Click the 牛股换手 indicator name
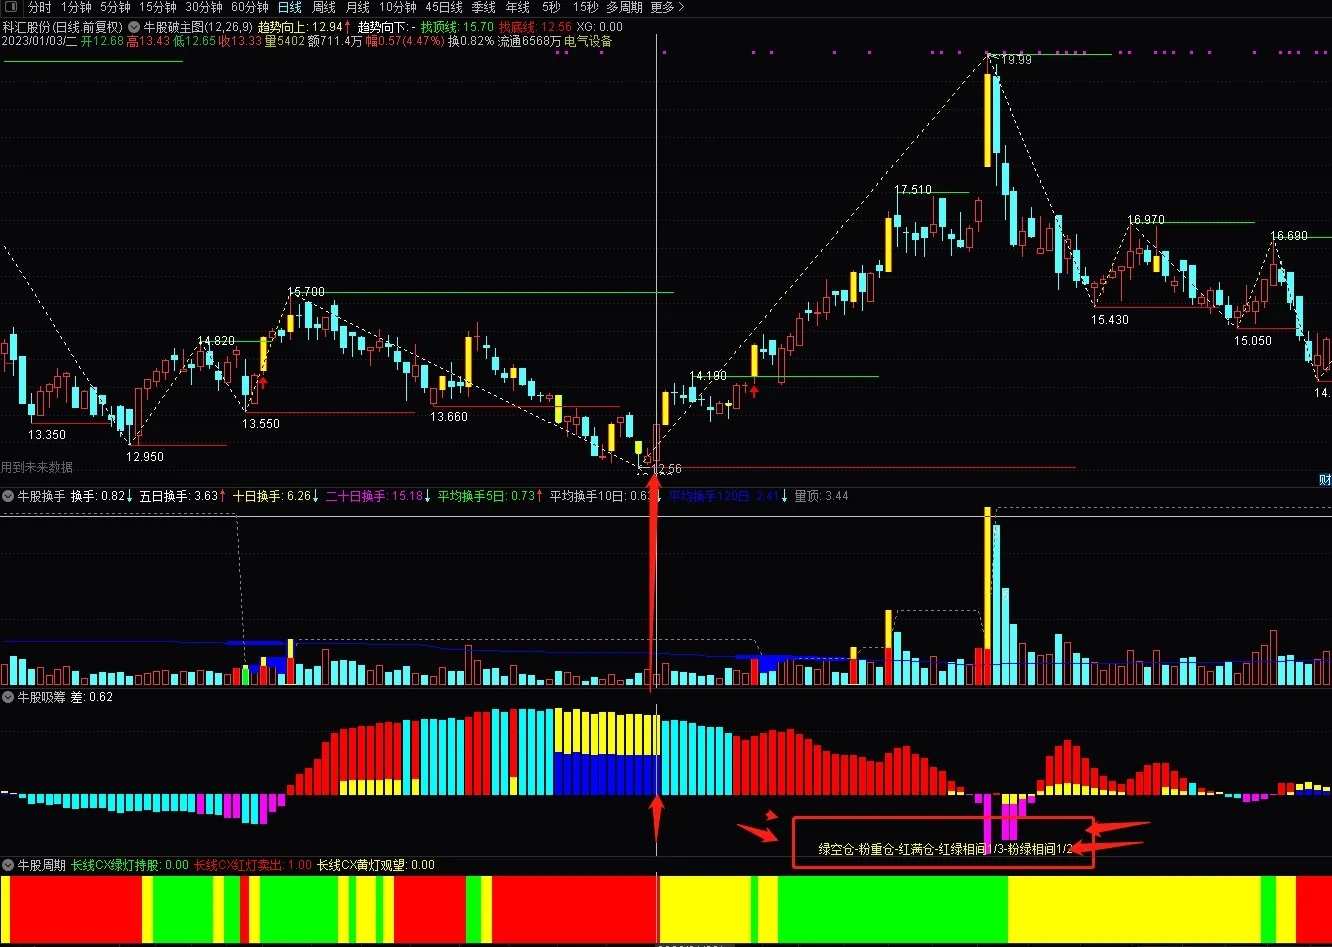The image size is (1332, 947). point(42,495)
